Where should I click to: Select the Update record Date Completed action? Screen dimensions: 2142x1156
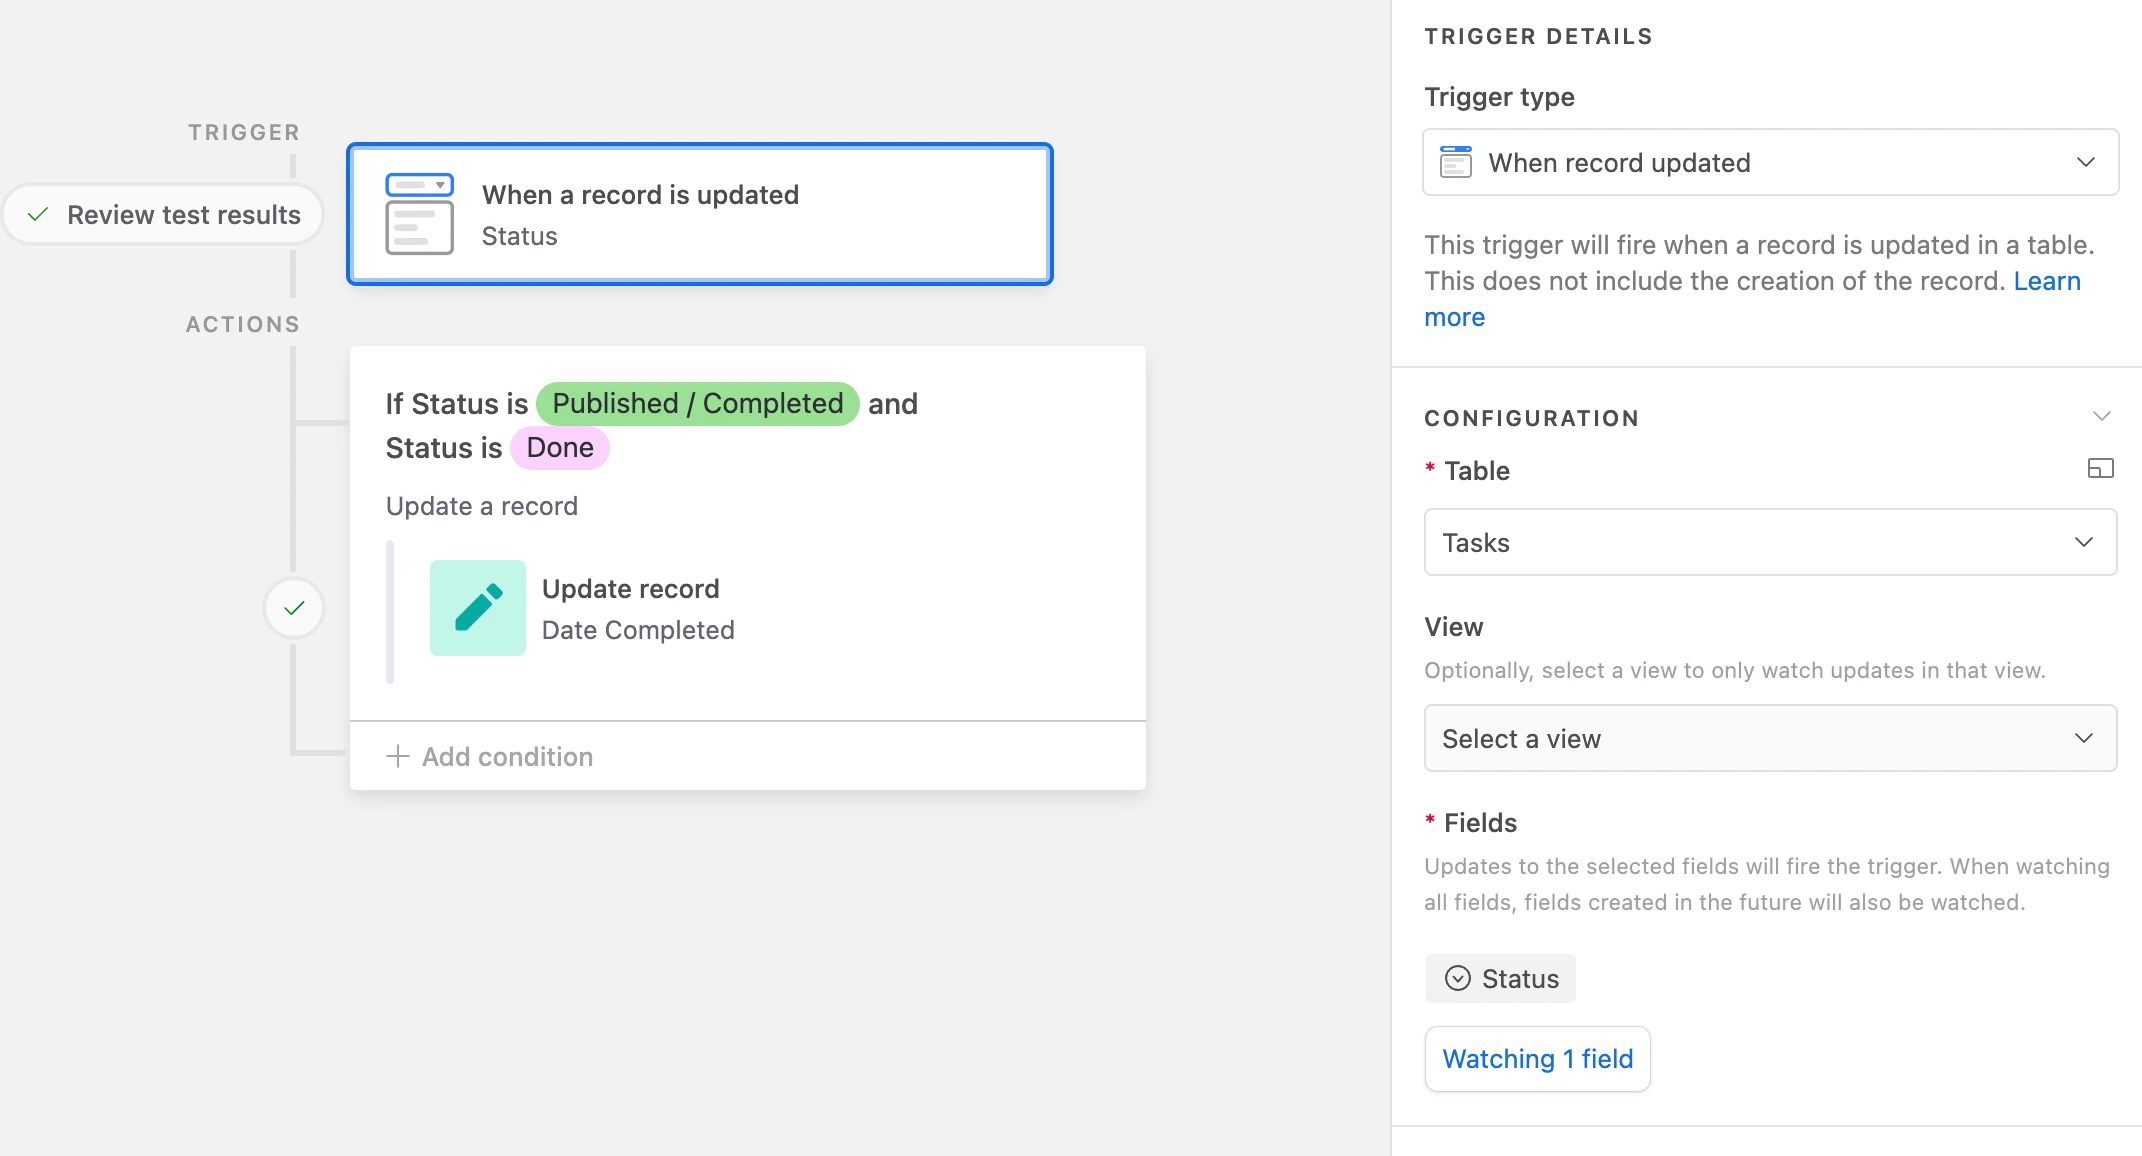tap(637, 608)
